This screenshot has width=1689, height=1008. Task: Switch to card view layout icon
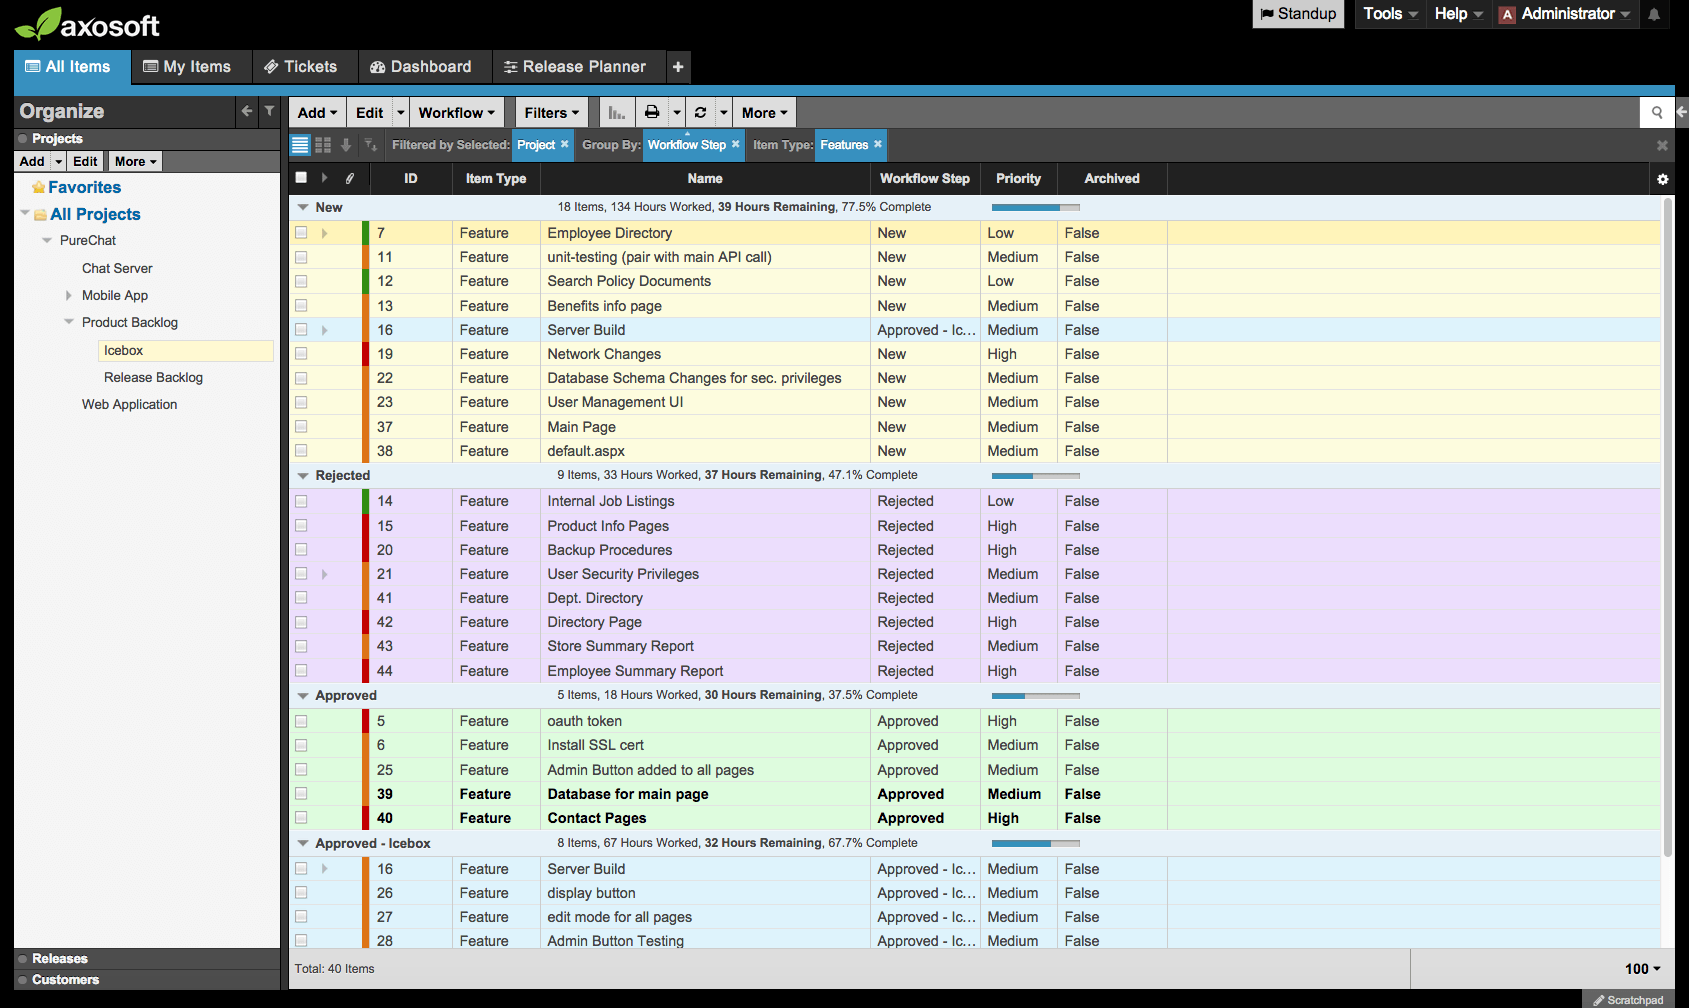pyautogui.click(x=323, y=145)
